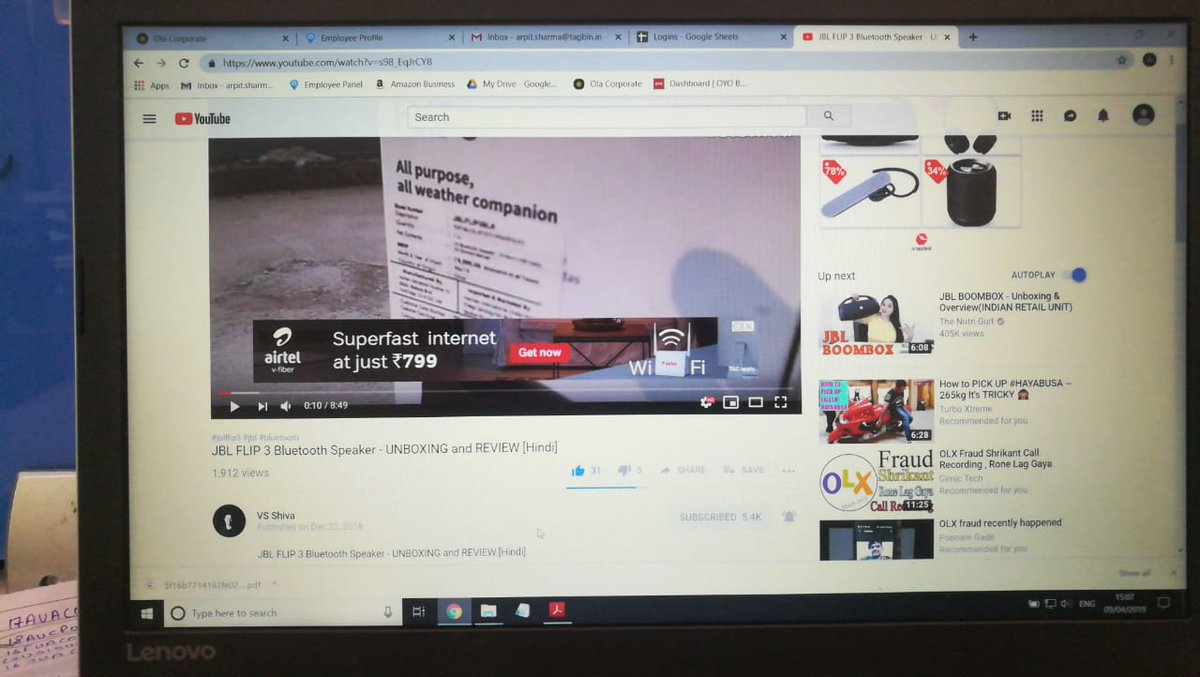Switch to the Logins - Google Sheets tab

(x=712, y=37)
